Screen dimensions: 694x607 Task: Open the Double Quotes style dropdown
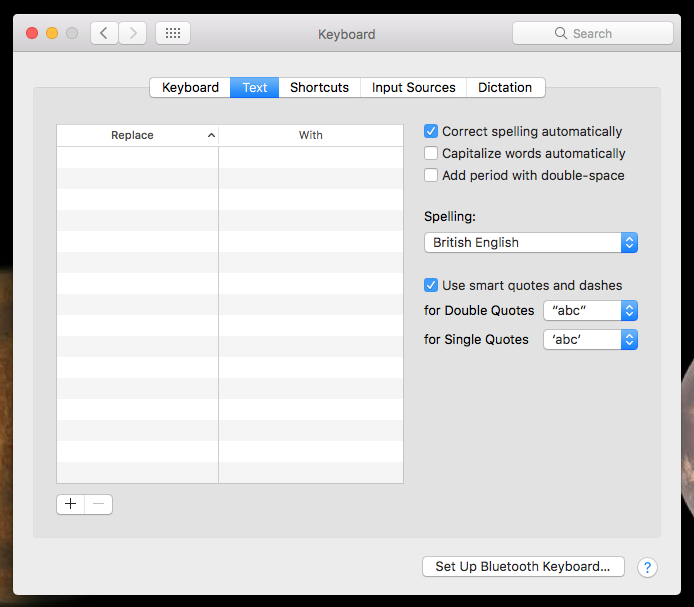tap(590, 310)
